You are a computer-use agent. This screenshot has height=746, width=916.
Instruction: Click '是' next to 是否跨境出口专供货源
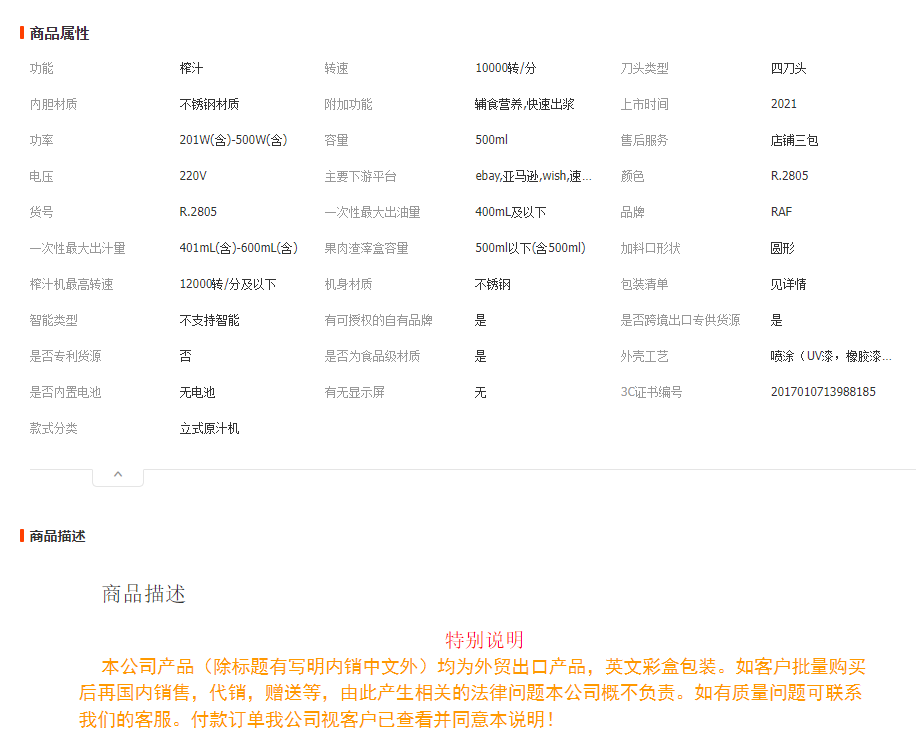776,320
